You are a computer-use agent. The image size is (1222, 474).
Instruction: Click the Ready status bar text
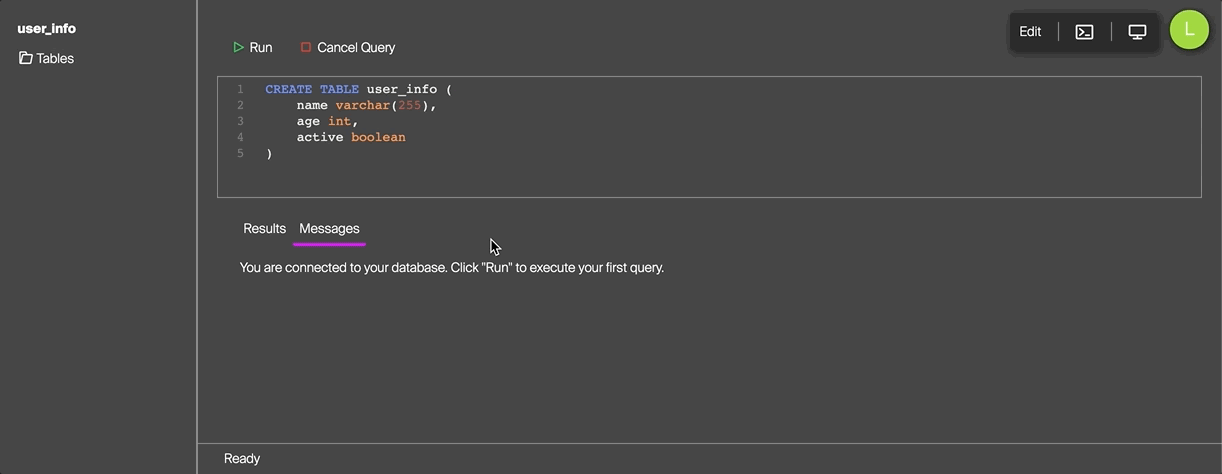click(x=242, y=458)
